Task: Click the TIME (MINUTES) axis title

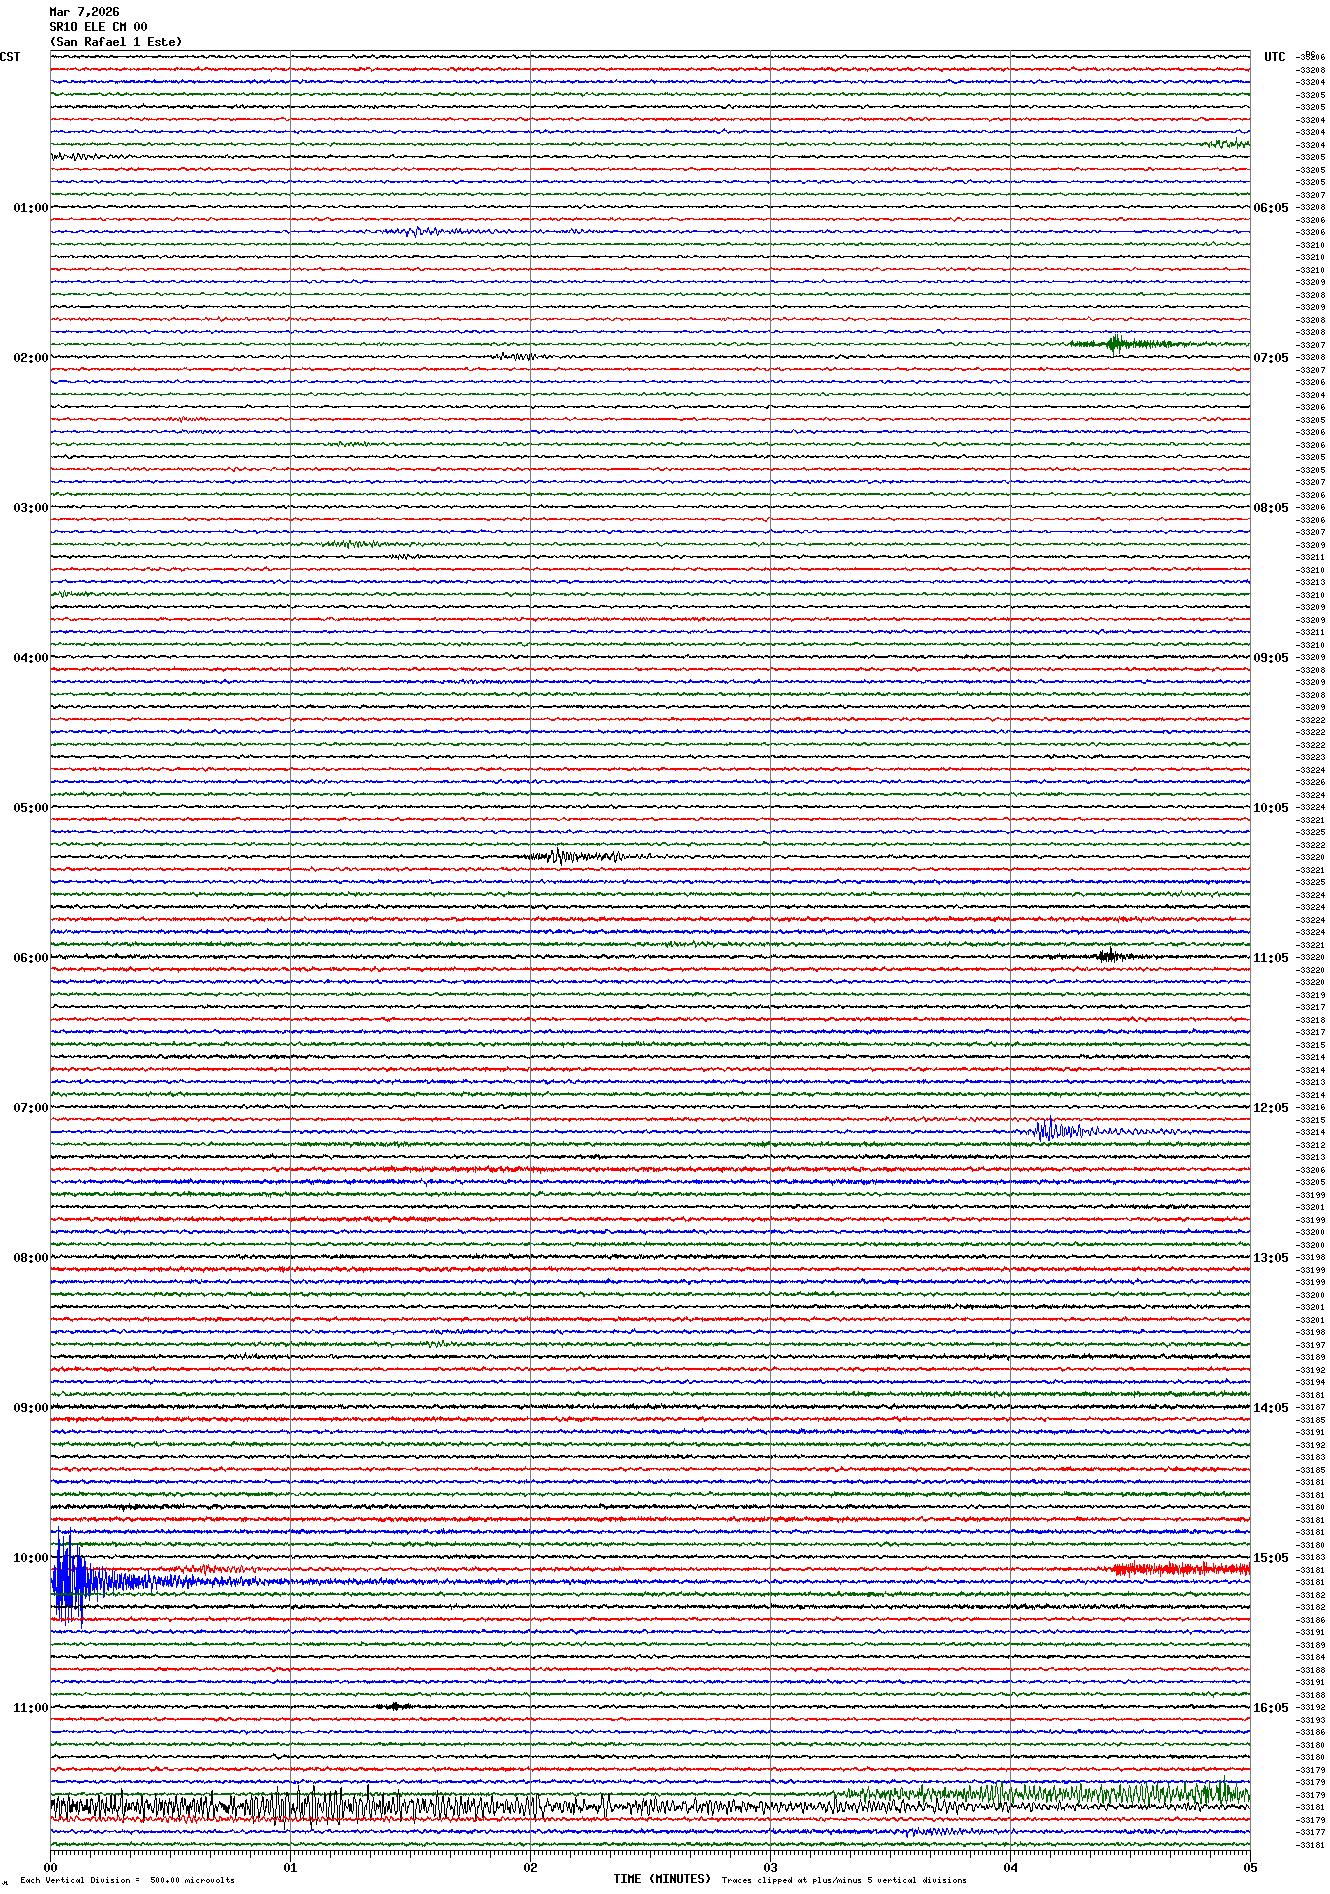Action: click(662, 1879)
